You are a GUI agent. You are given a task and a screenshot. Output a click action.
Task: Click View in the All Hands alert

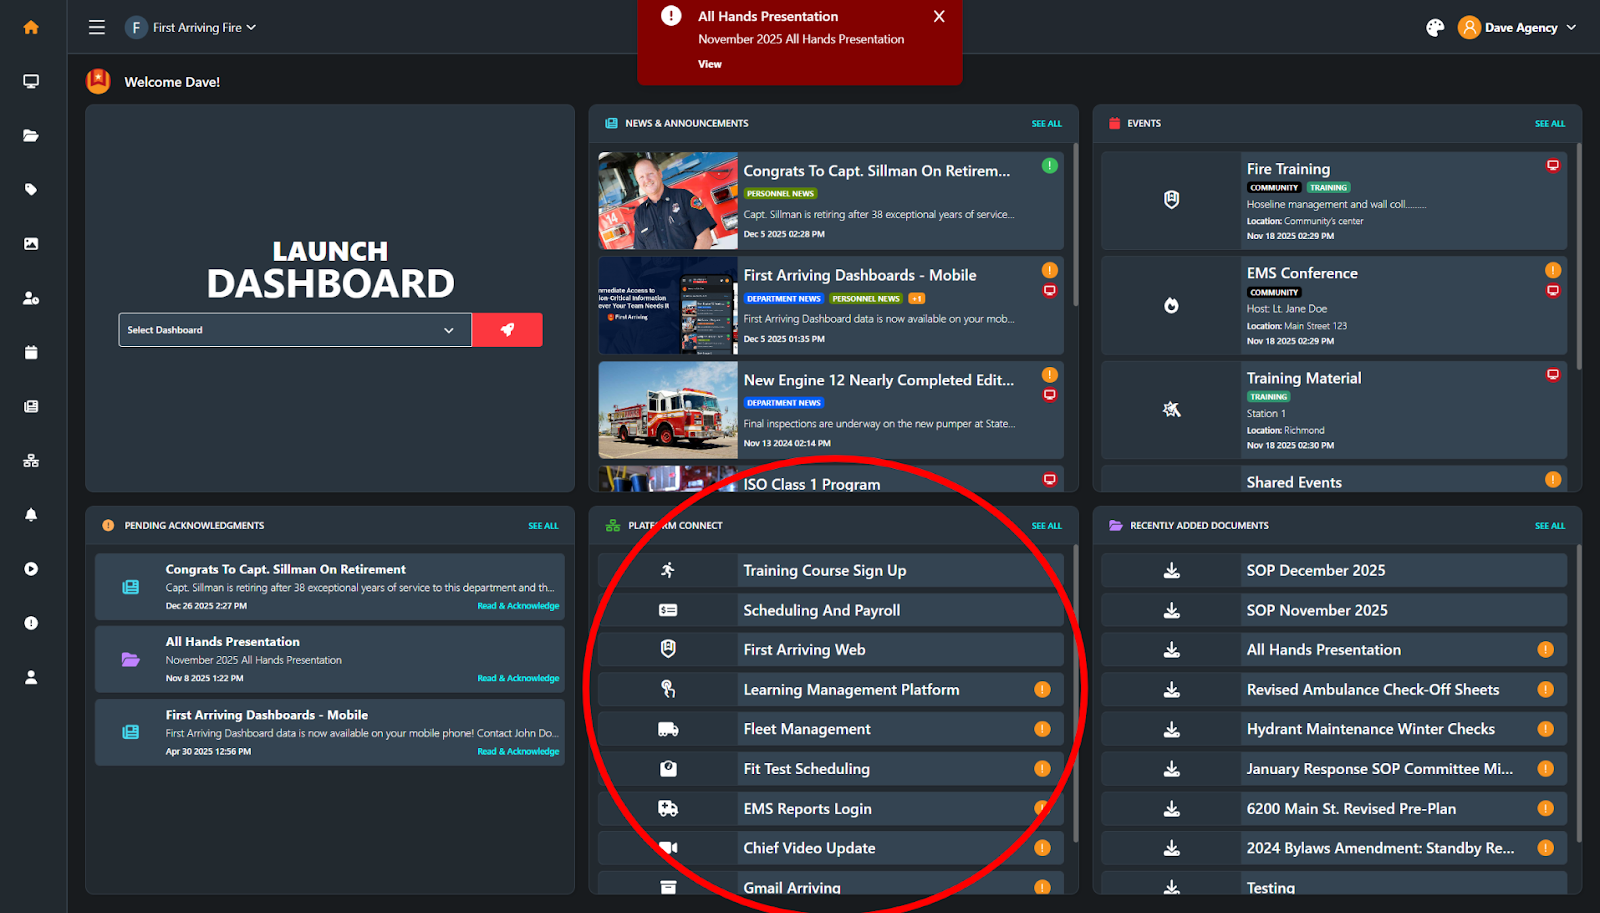[709, 64]
